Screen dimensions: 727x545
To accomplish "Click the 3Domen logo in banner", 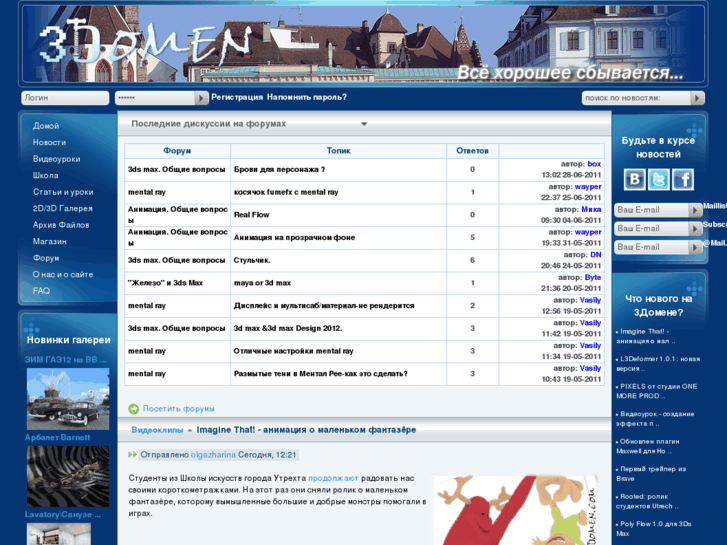I will click(144, 43).
